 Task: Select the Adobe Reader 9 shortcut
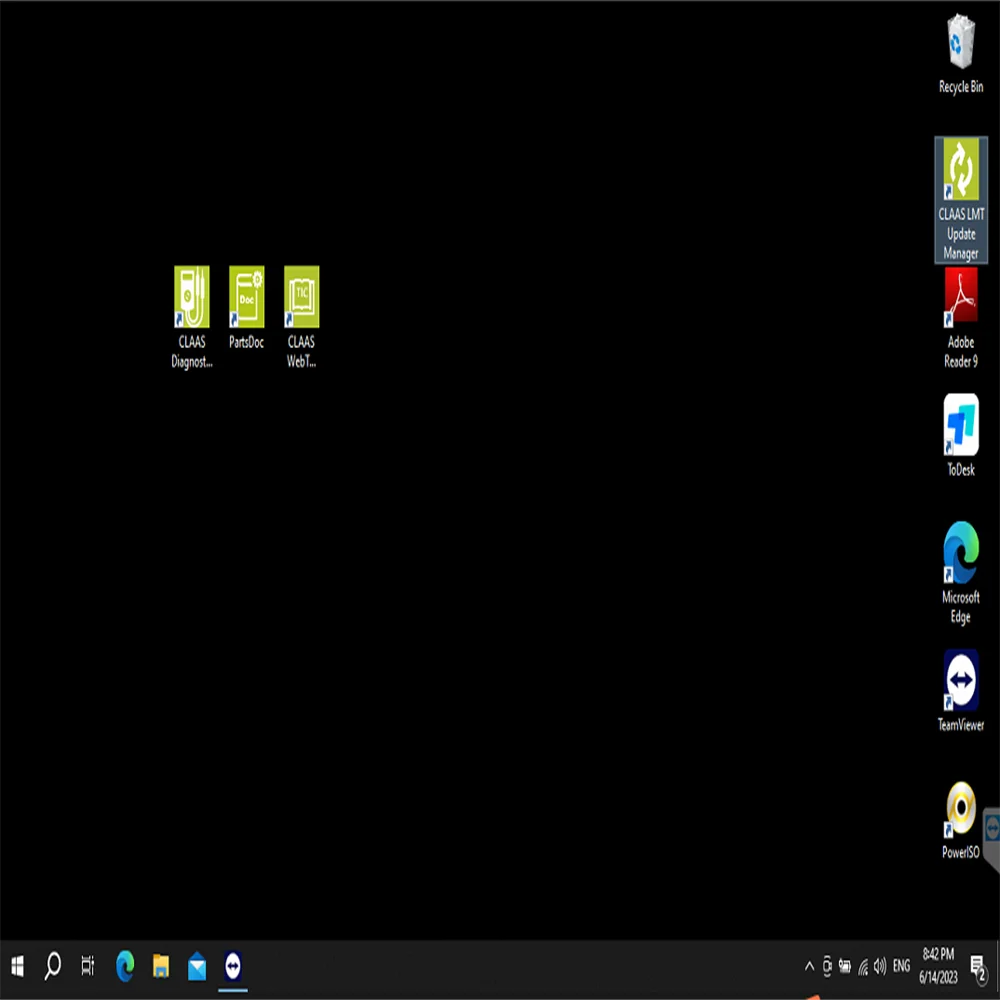pos(960,318)
